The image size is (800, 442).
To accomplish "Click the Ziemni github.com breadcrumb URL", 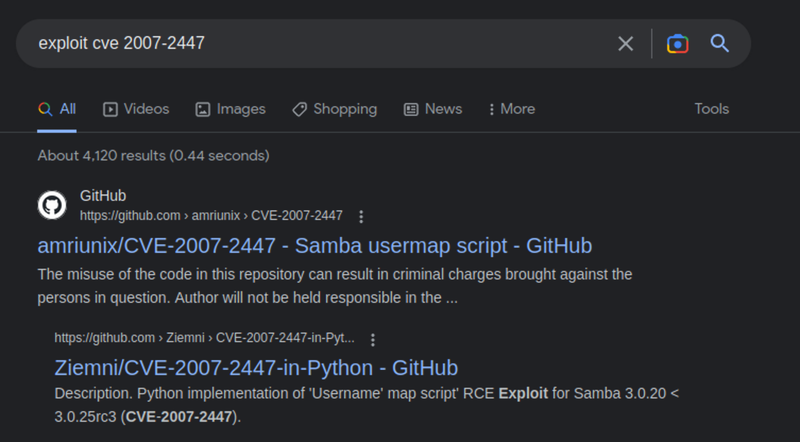I will [x=204, y=339].
